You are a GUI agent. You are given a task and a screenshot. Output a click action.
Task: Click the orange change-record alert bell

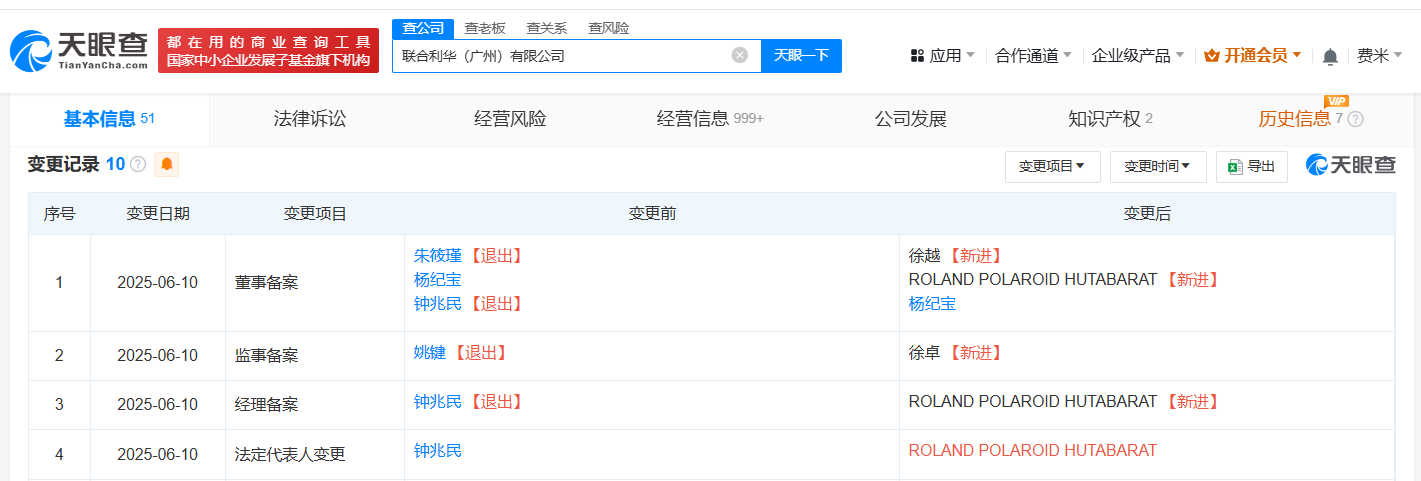point(166,164)
